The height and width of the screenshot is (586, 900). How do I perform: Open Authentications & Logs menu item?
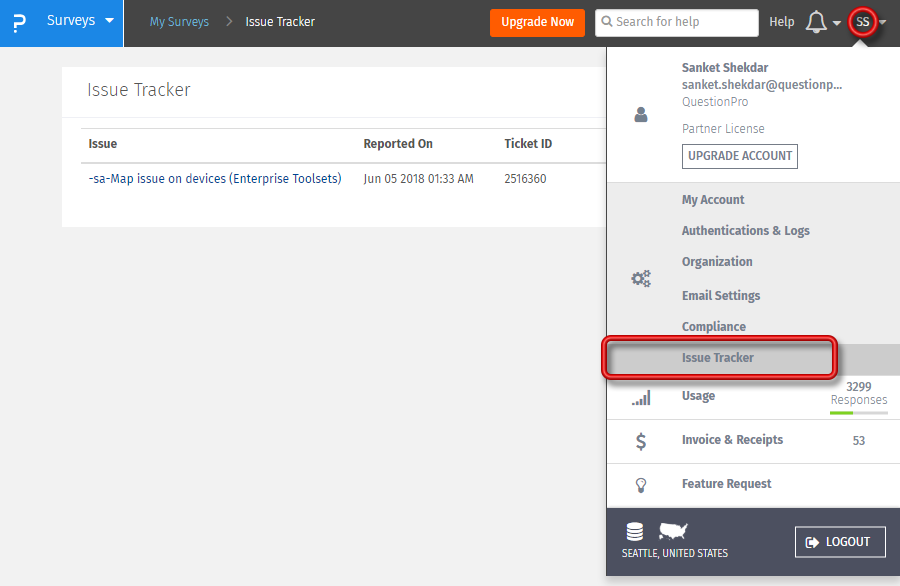(746, 231)
